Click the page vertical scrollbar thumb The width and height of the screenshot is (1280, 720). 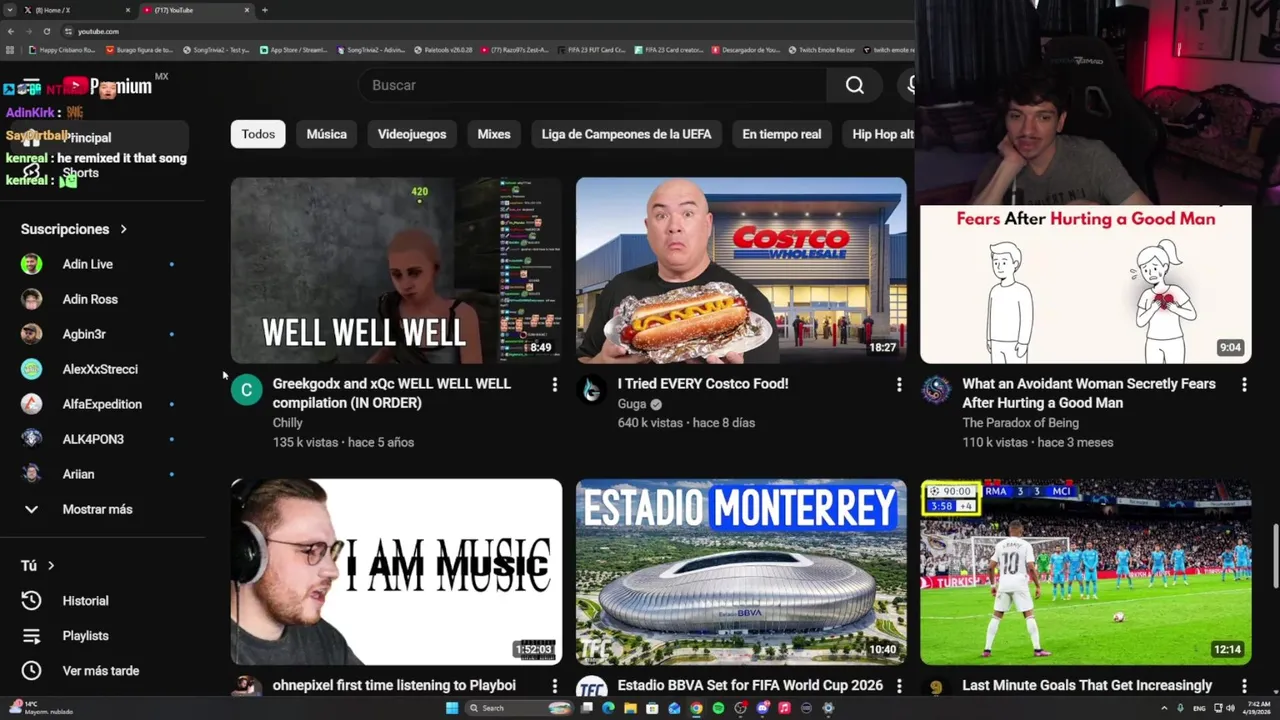pyautogui.click(x=1275, y=556)
